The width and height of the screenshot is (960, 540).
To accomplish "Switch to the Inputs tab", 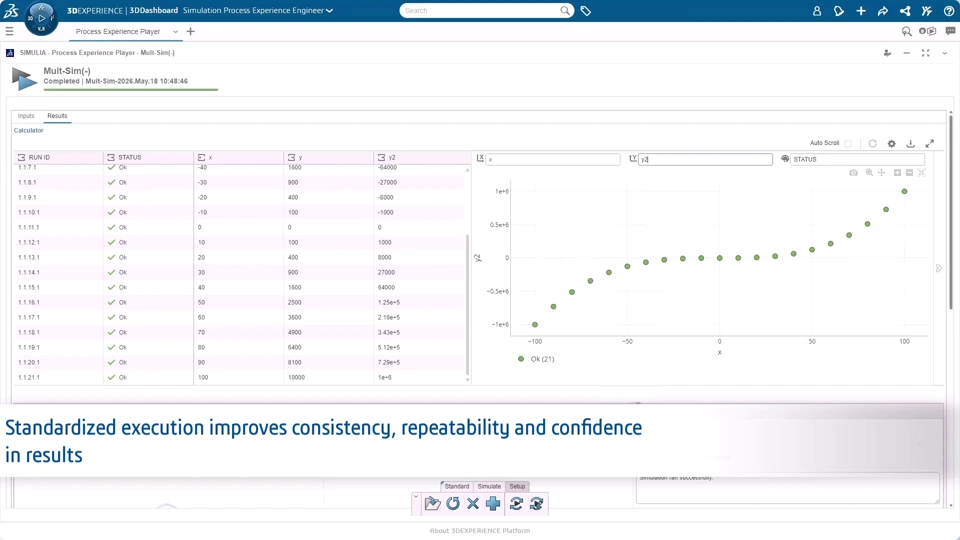I will 26,116.
